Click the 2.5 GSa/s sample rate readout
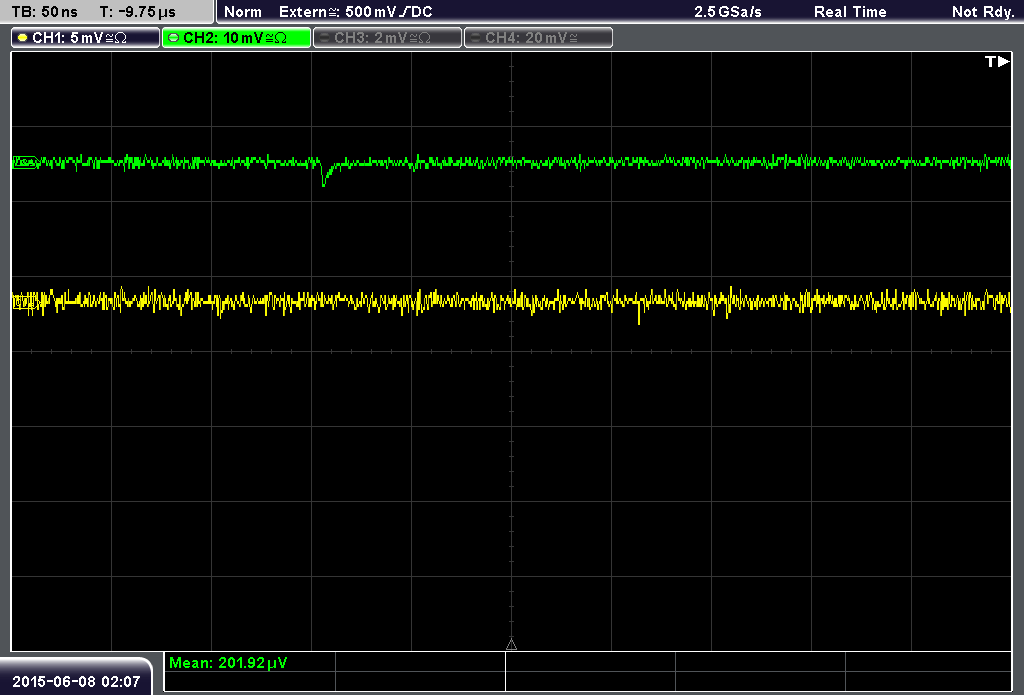 (x=728, y=12)
